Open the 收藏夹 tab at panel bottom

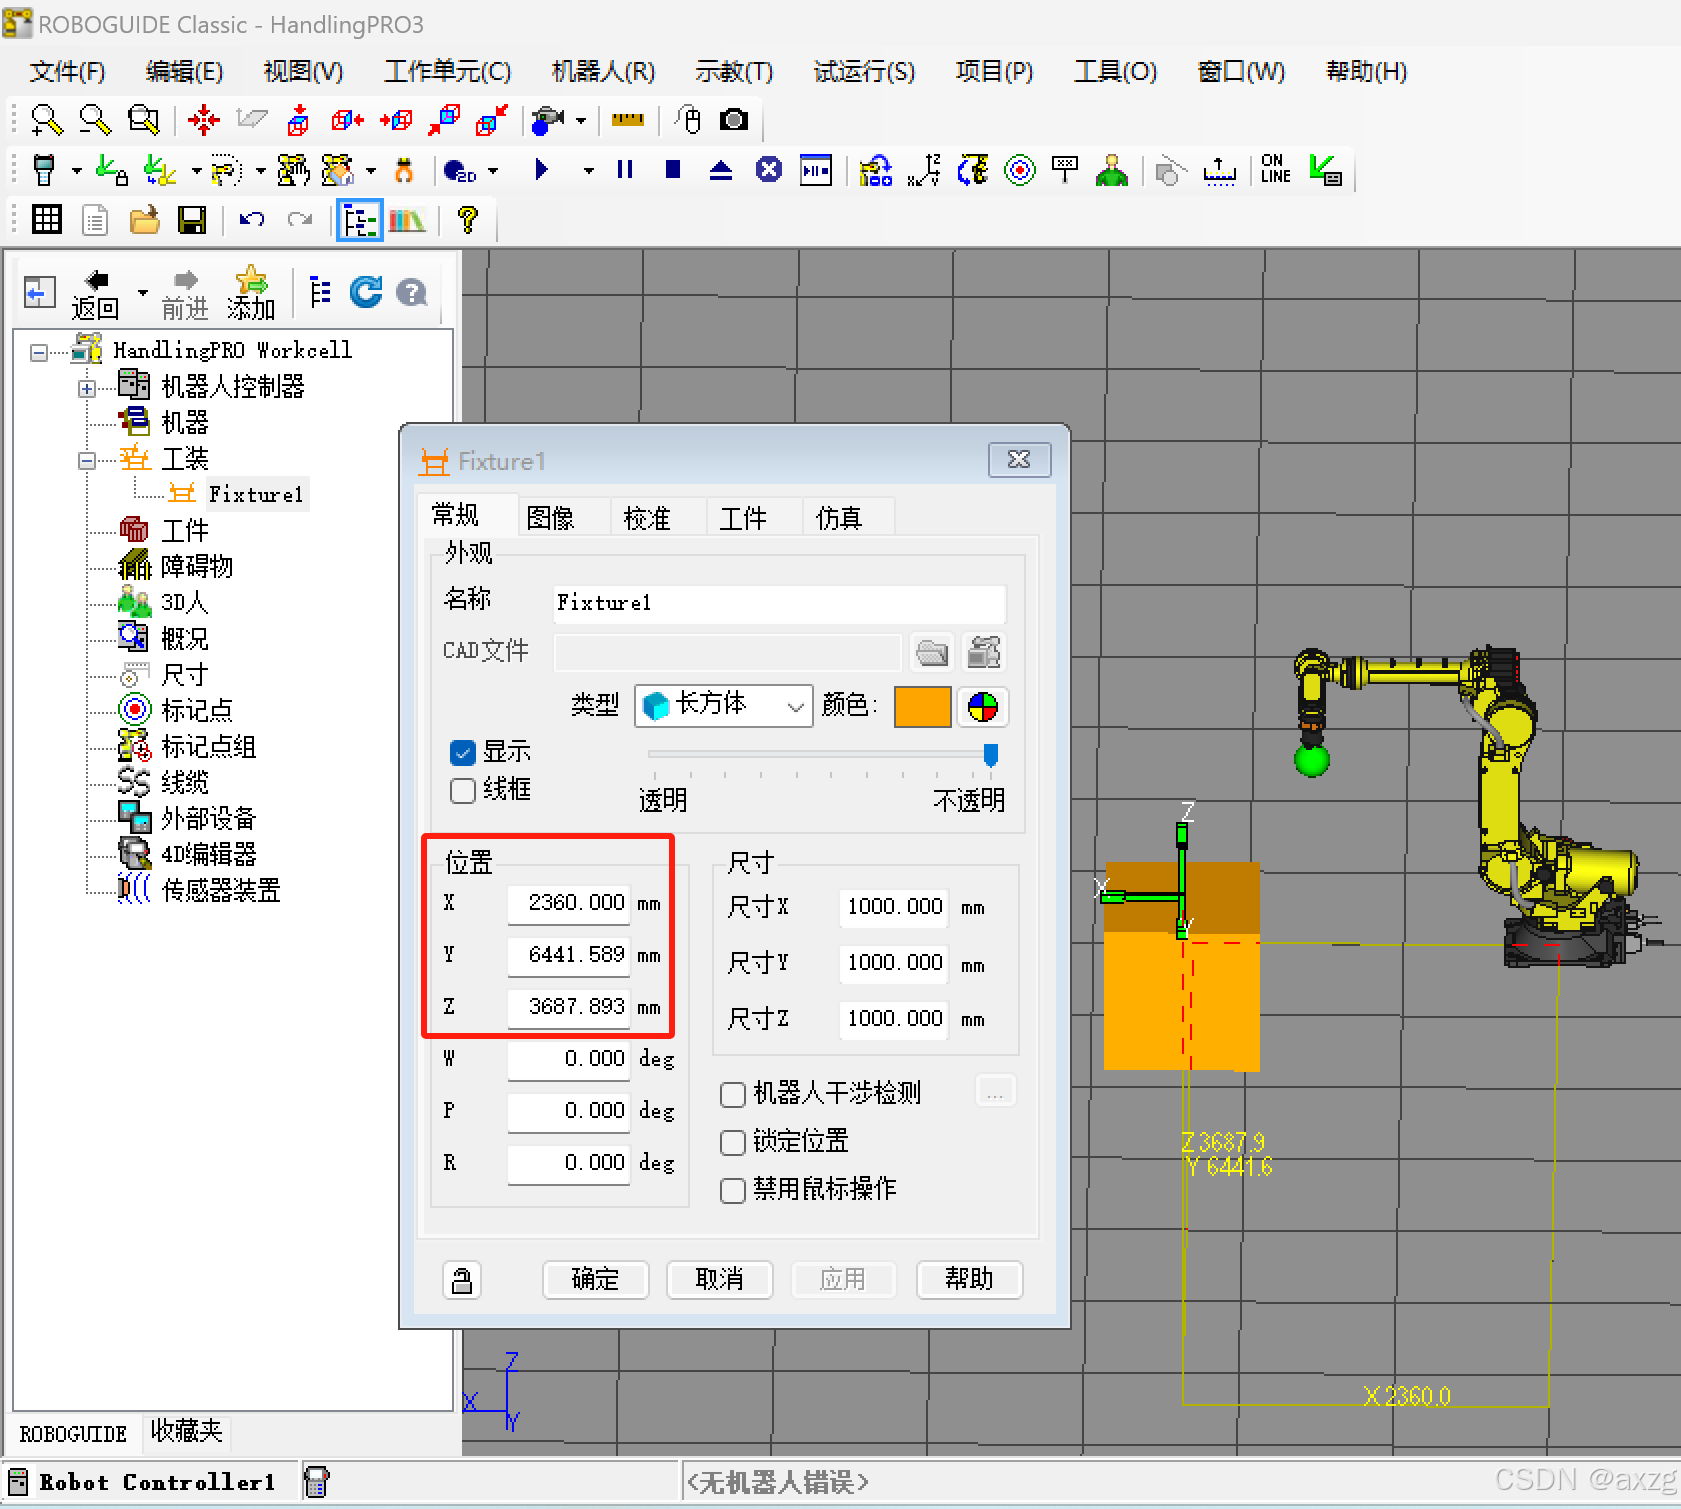[186, 1431]
